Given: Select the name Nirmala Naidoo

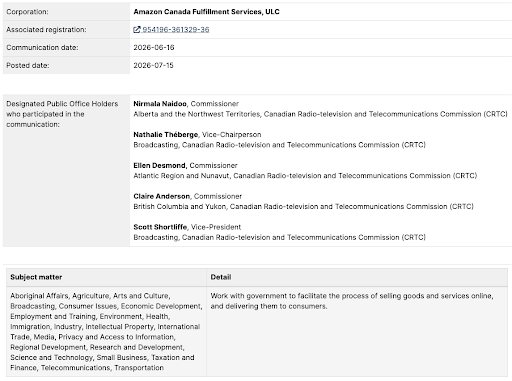Looking at the screenshot, I should tap(160, 104).
